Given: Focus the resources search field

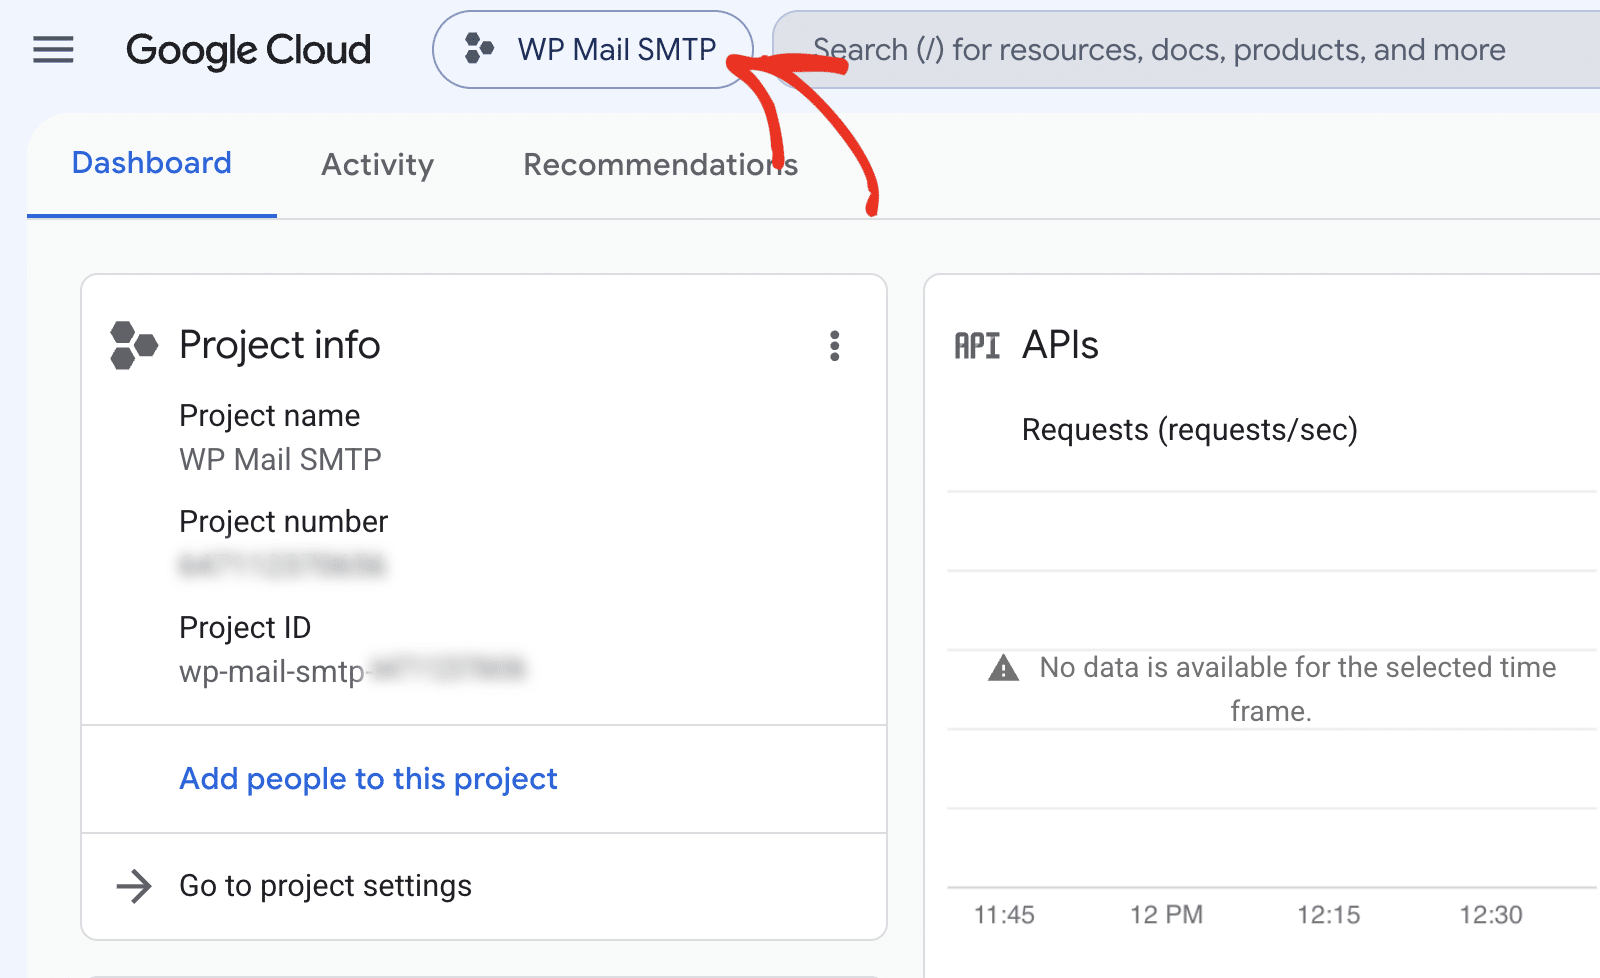Looking at the screenshot, I should click(x=1186, y=50).
